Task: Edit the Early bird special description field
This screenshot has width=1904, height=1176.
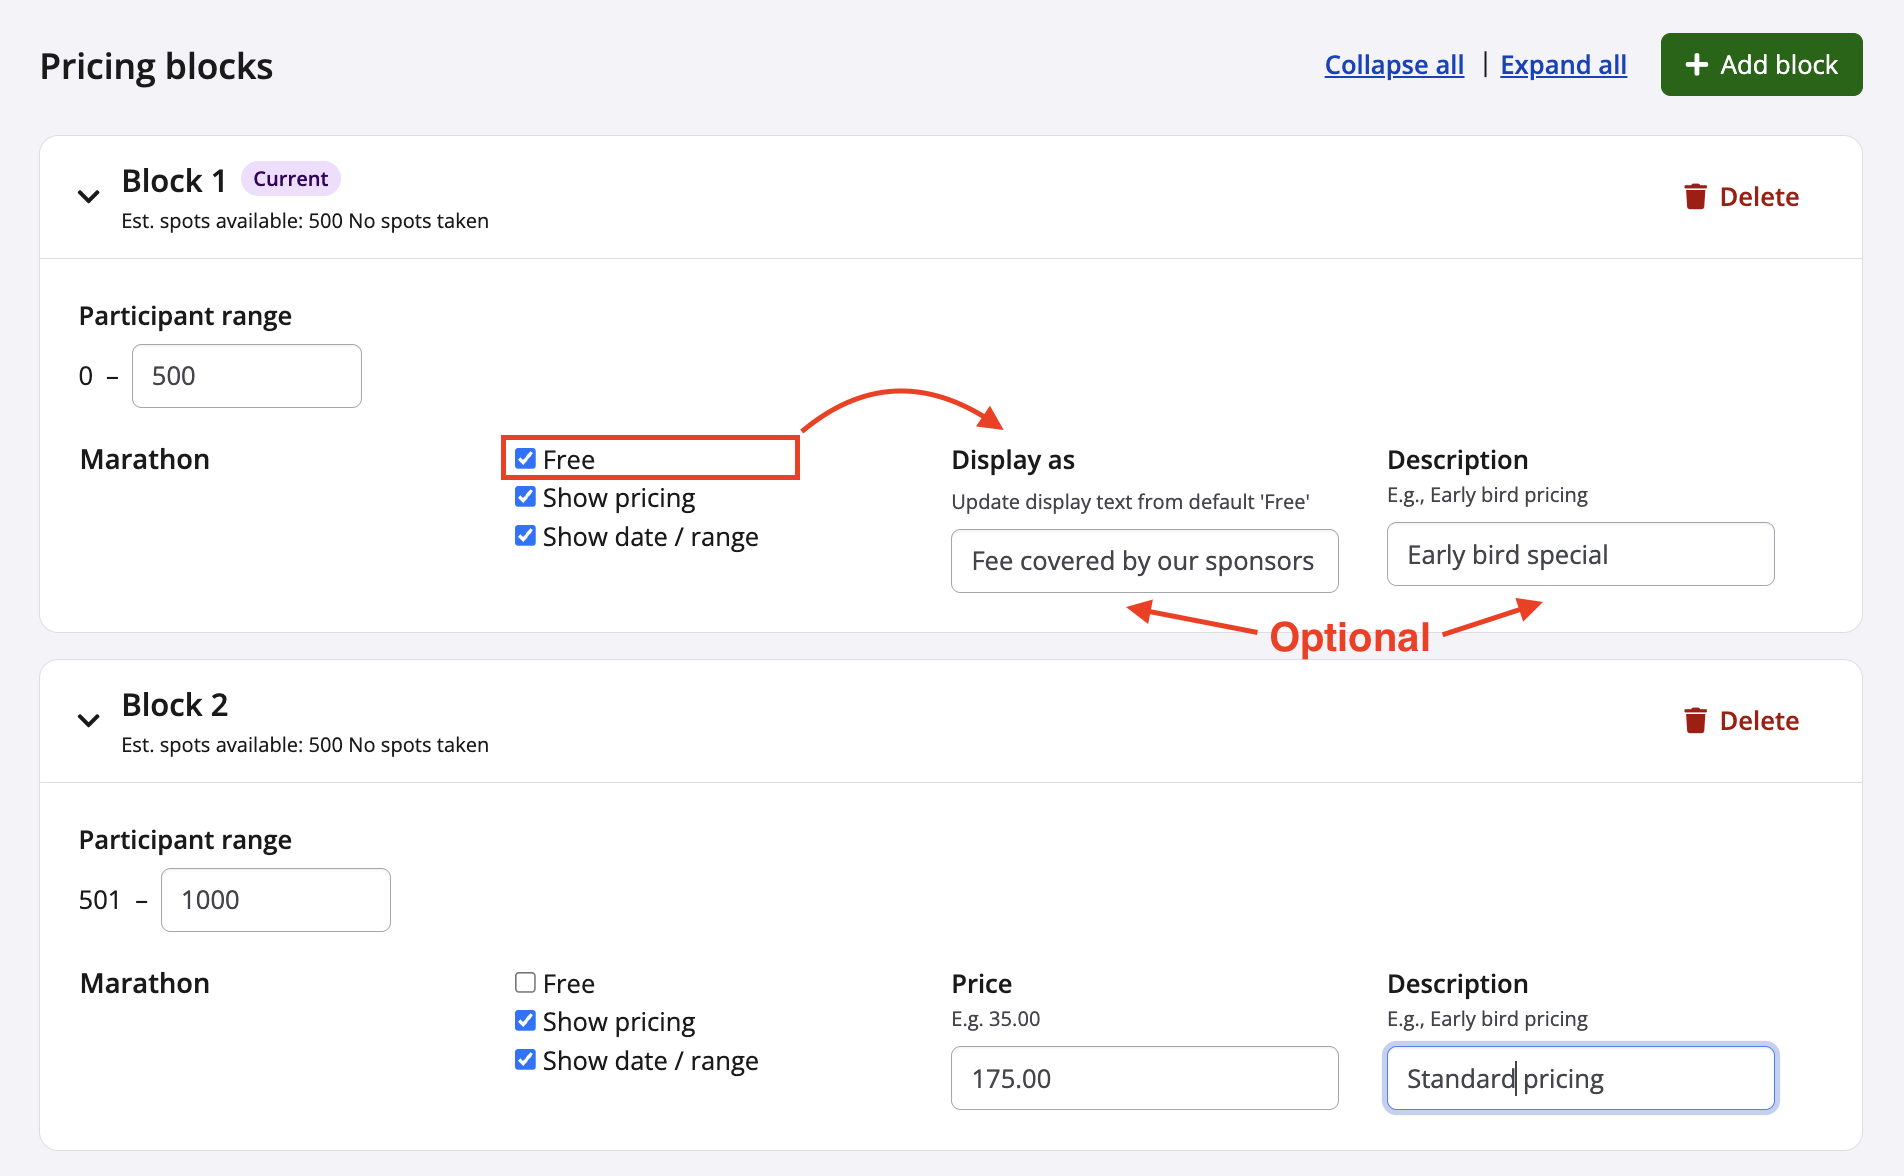Action: [x=1580, y=555]
